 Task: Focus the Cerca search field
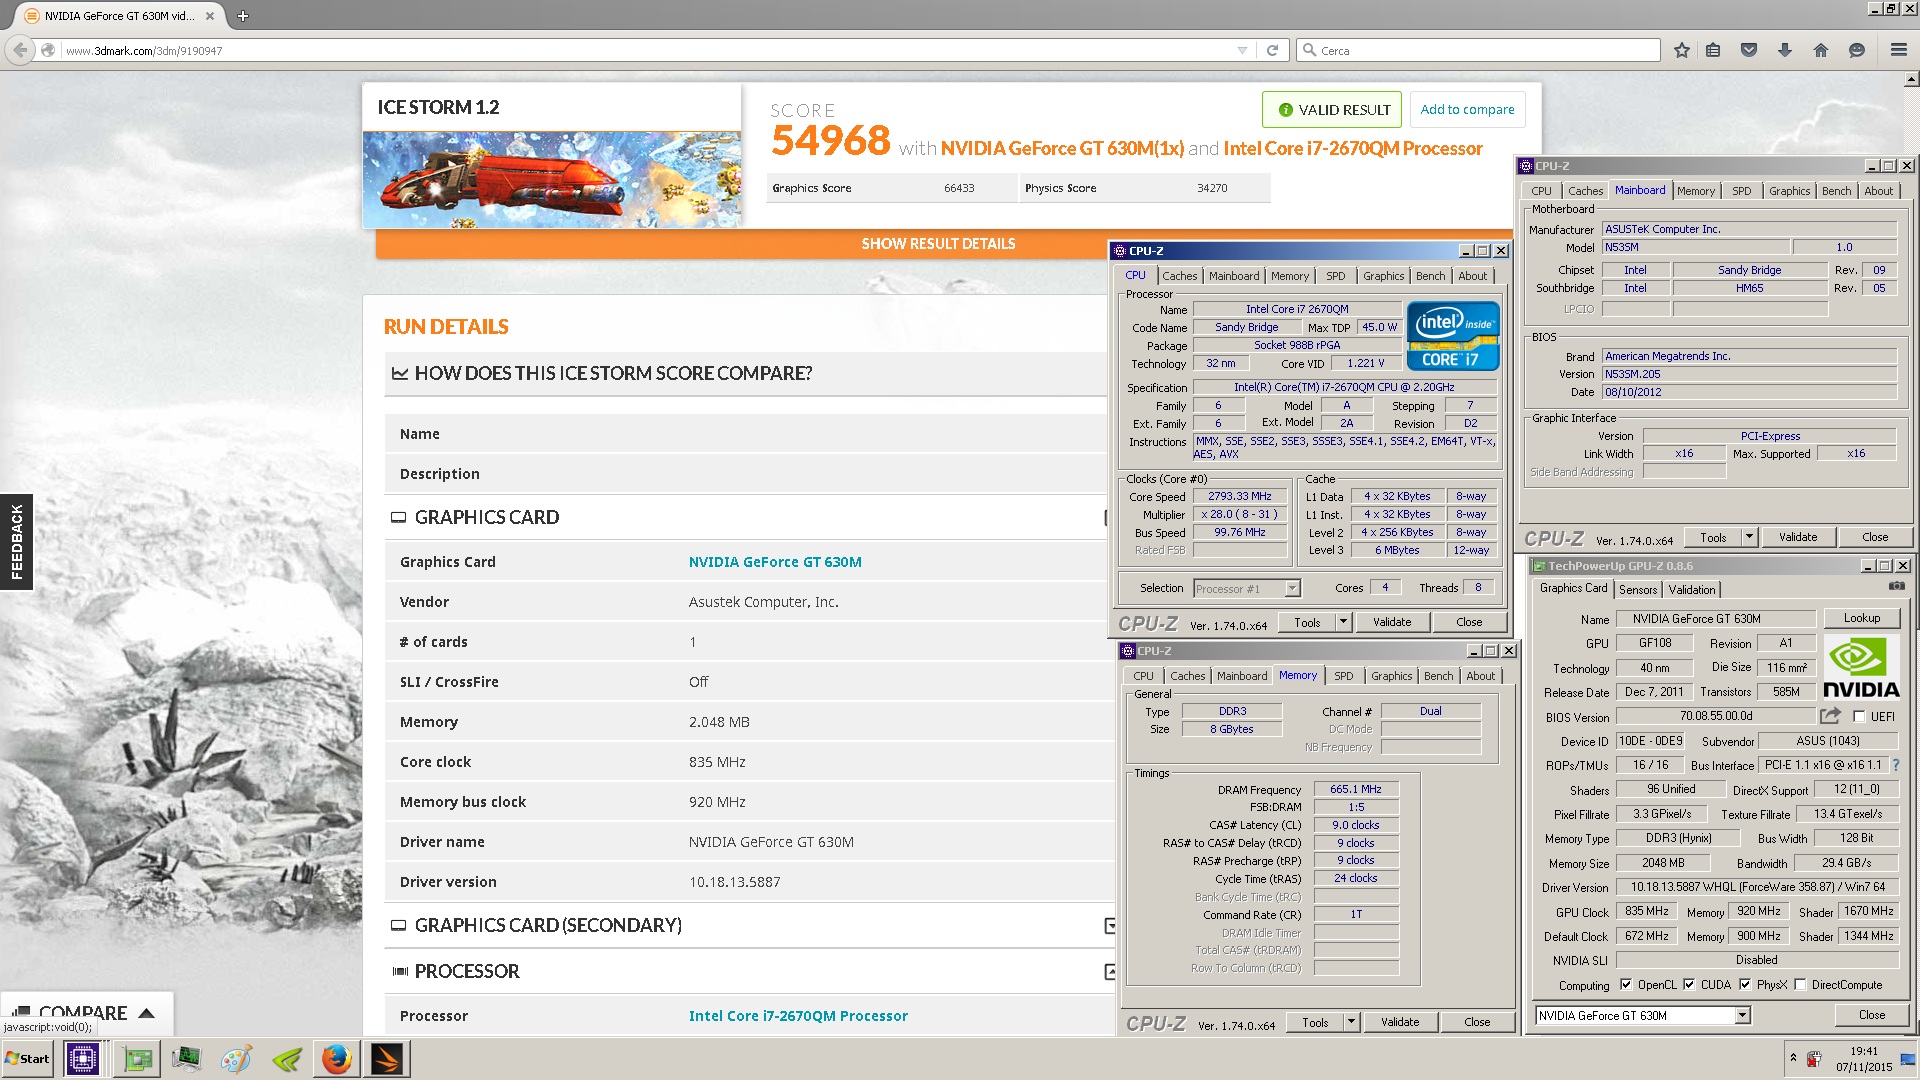[1478, 50]
